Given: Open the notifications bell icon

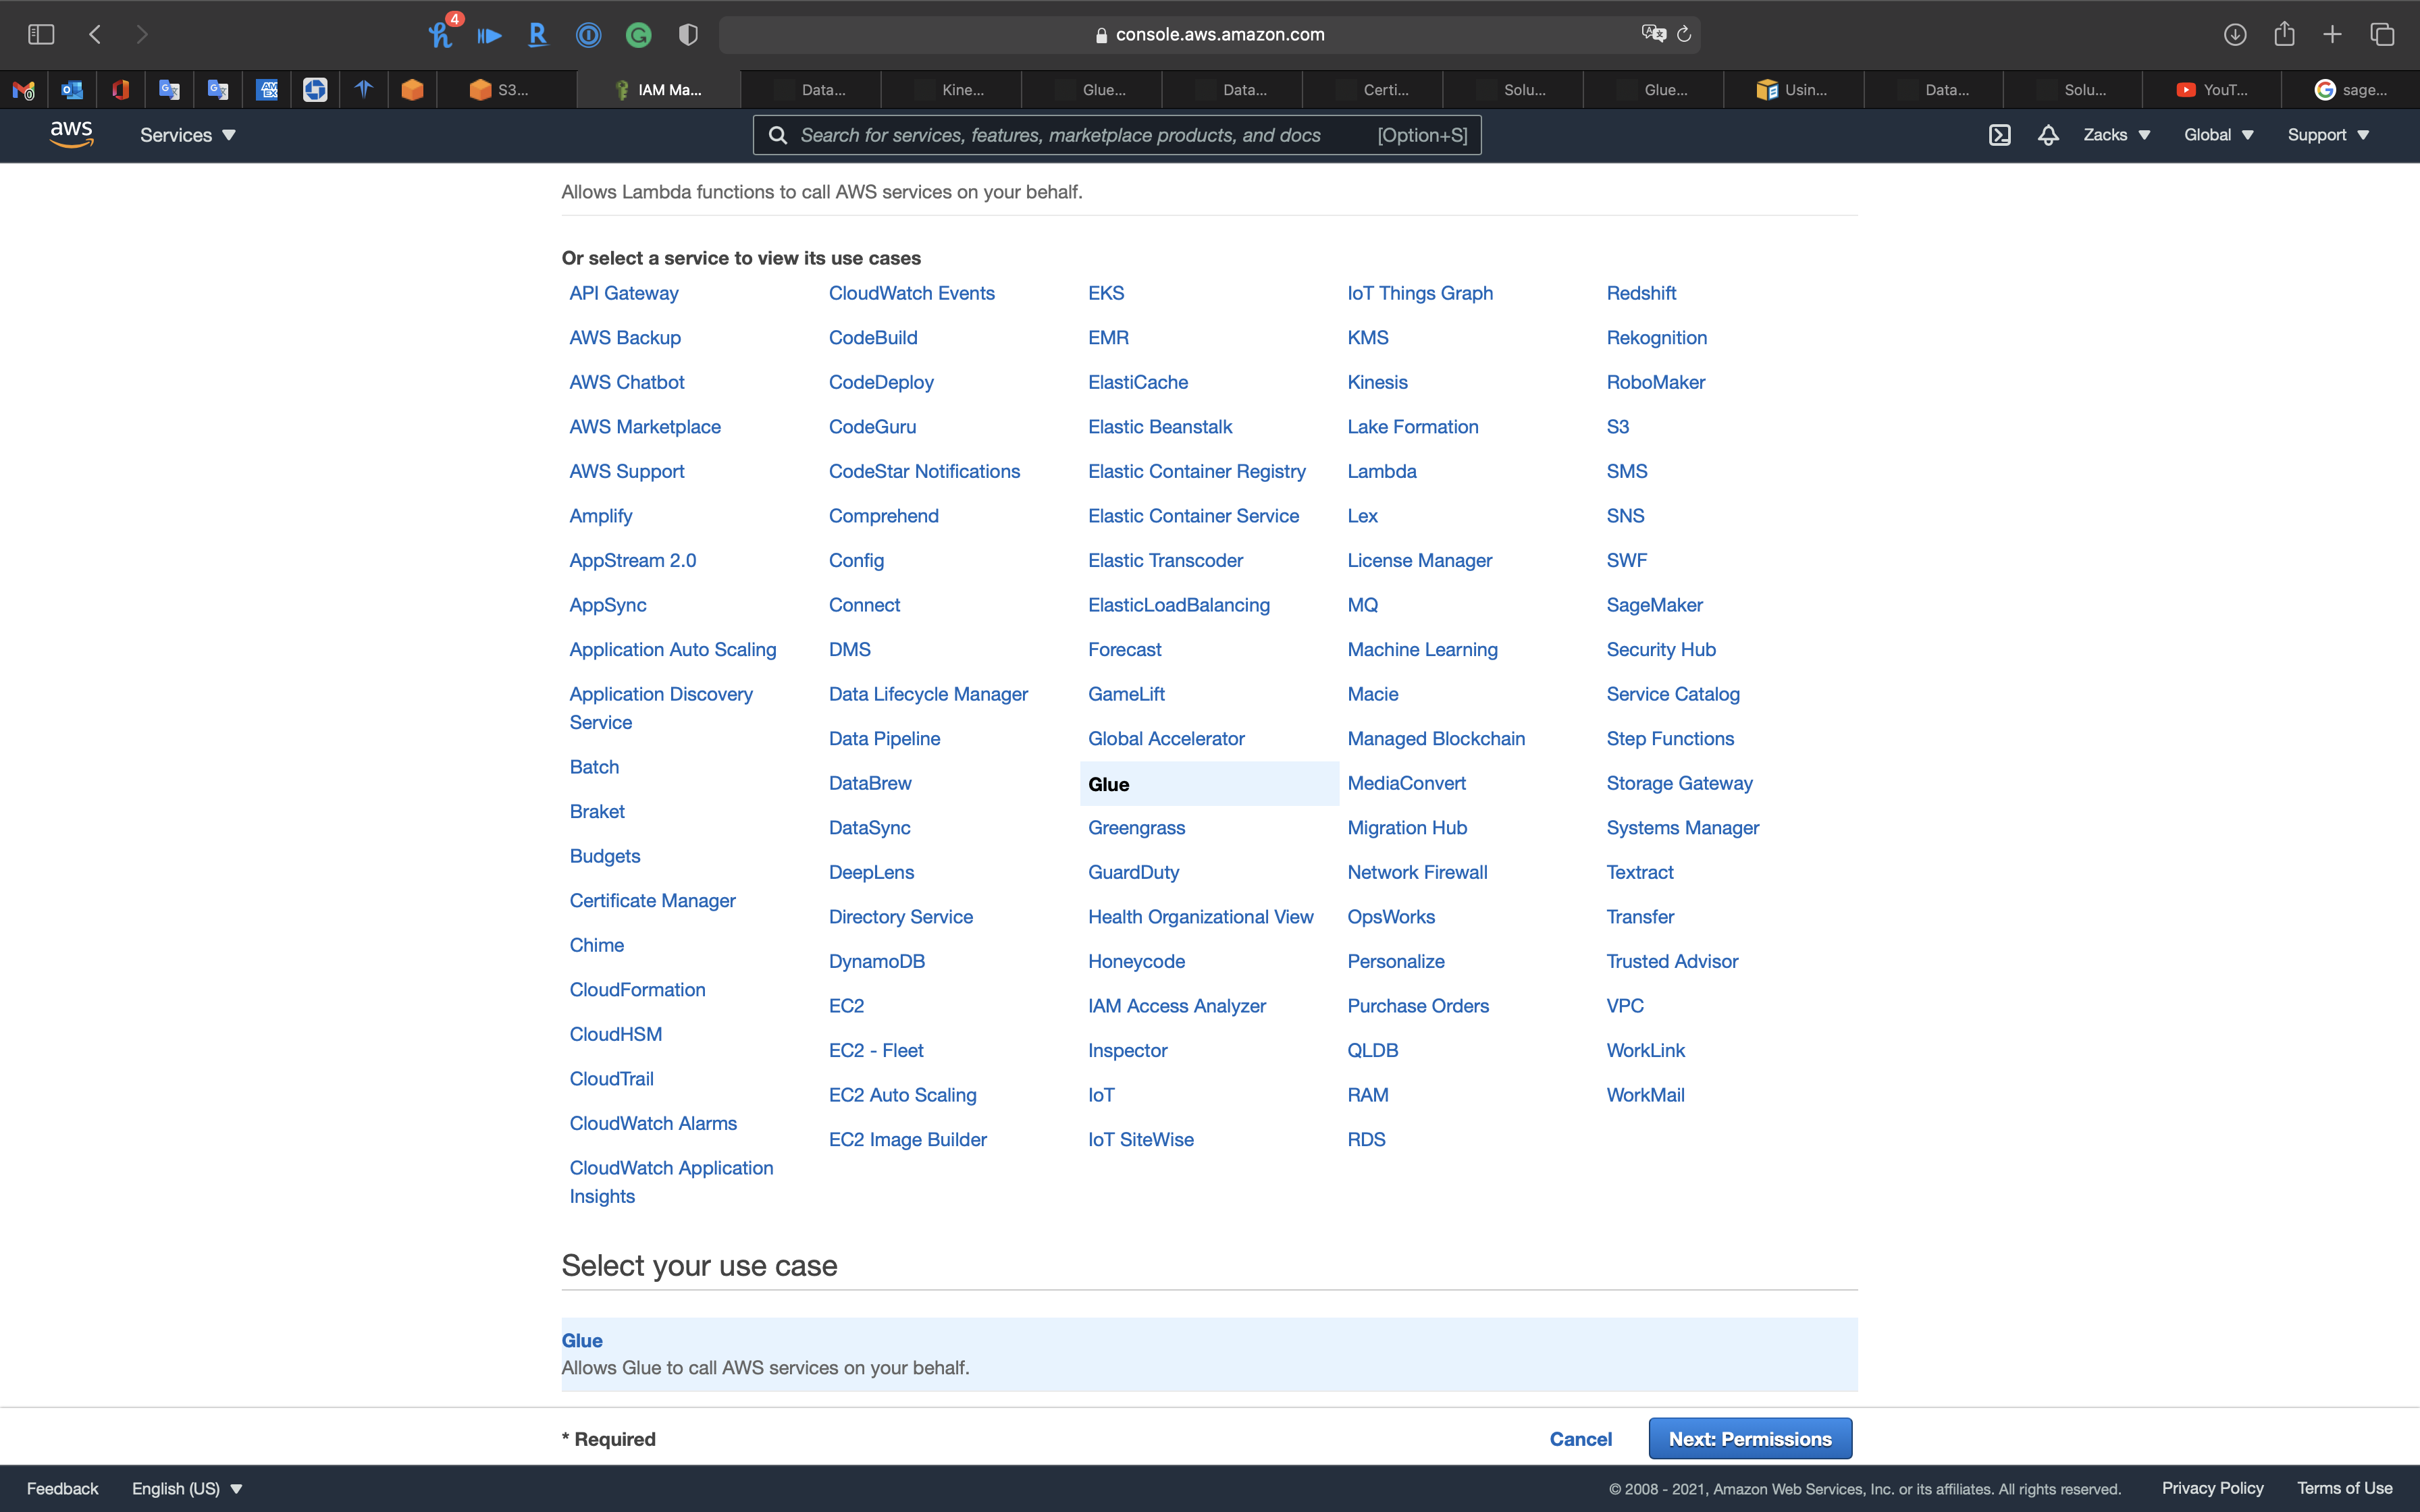Looking at the screenshot, I should [x=2047, y=135].
